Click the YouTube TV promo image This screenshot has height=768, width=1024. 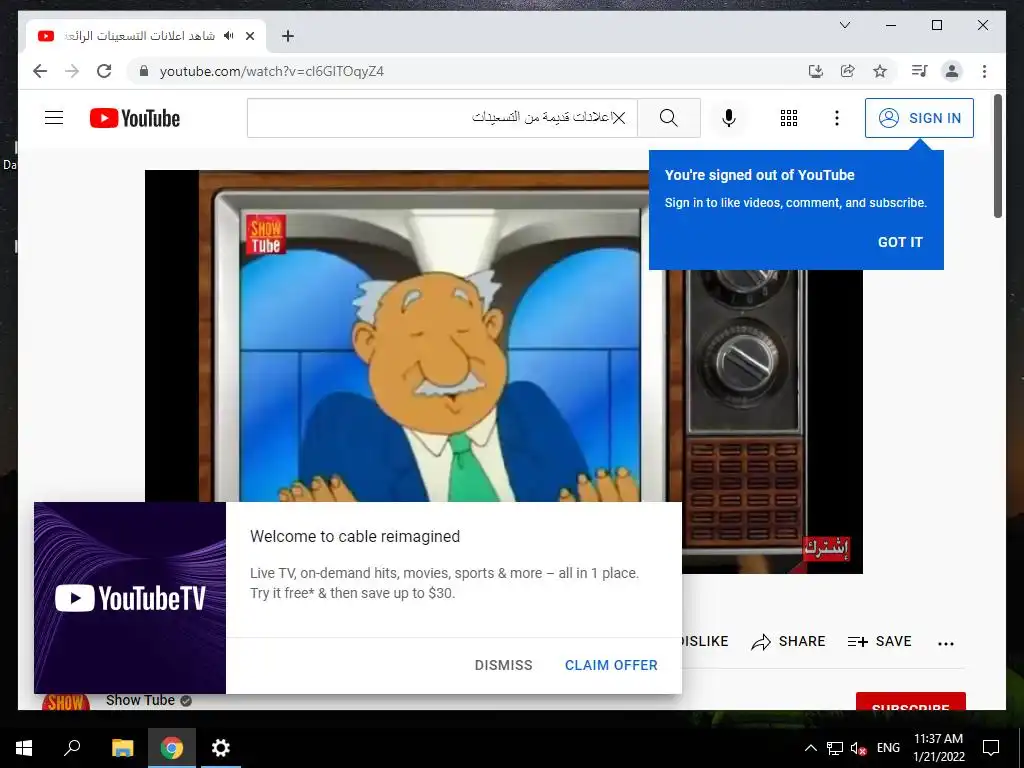(130, 598)
